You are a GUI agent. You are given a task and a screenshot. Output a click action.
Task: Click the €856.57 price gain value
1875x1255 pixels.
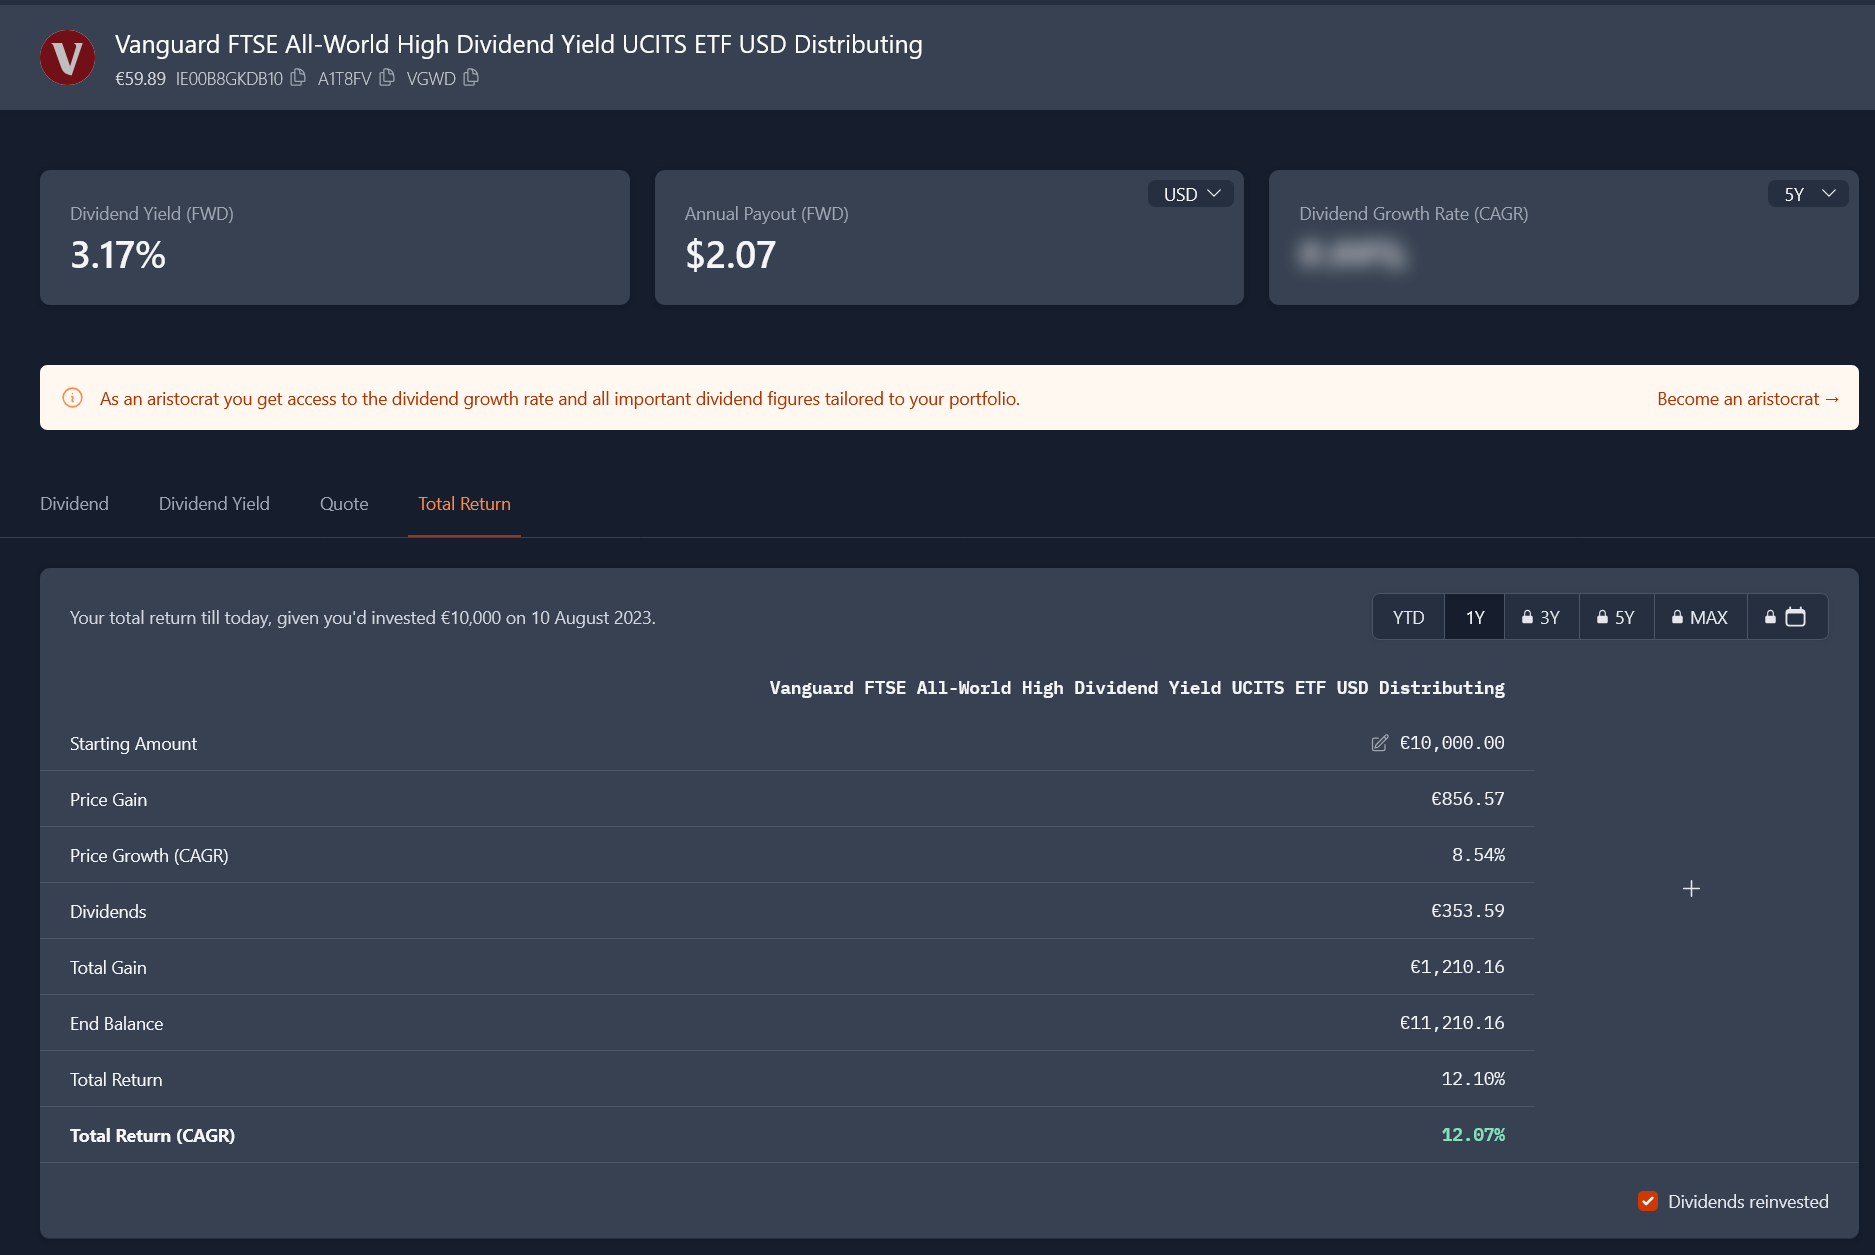(x=1468, y=799)
